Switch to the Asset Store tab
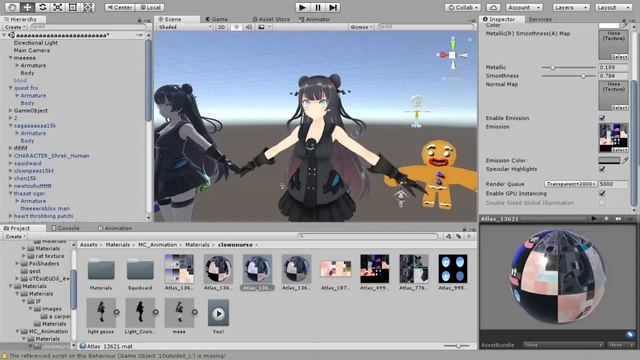 click(271, 19)
